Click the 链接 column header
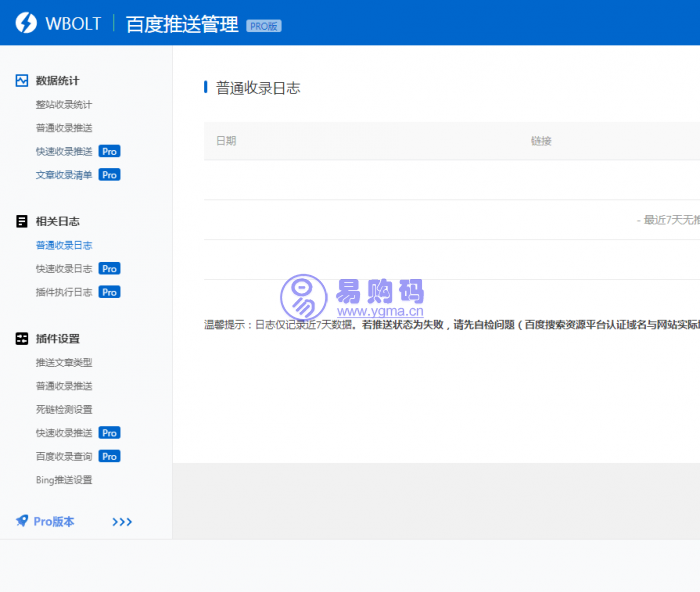700x592 pixels. (541, 141)
